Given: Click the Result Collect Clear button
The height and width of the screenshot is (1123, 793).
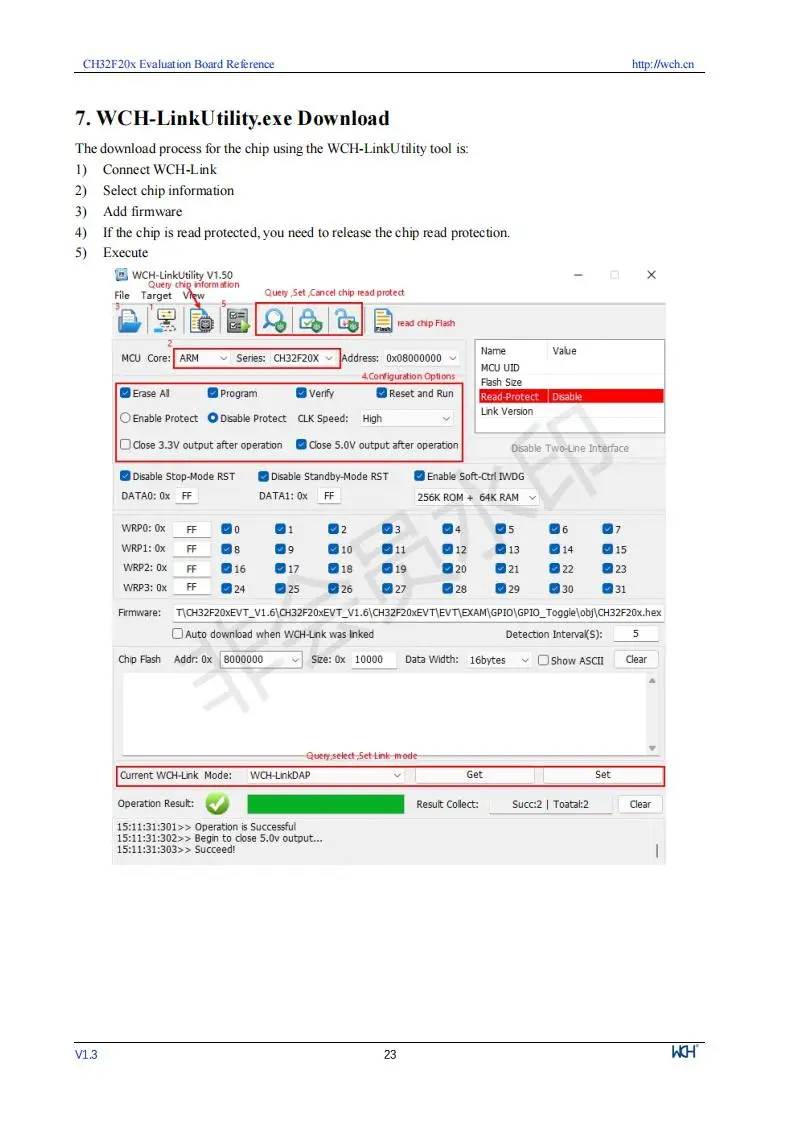Looking at the screenshot, I should (640, 804).
